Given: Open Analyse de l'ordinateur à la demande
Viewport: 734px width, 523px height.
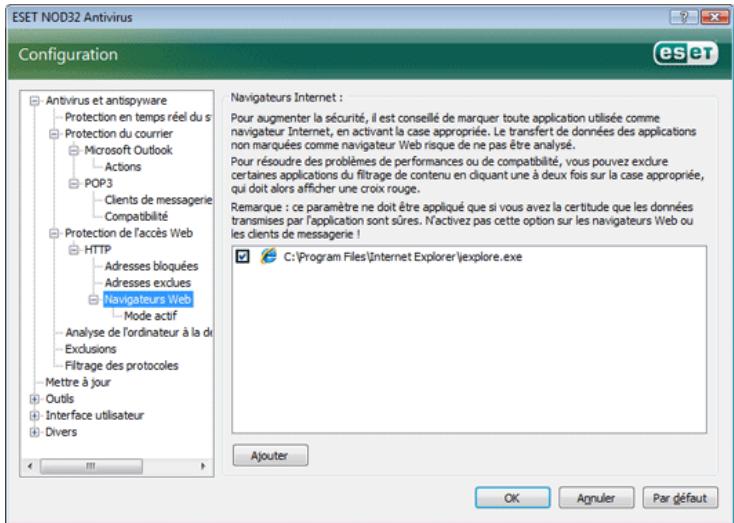Looking at the screenshot, I should pos(139,332).
